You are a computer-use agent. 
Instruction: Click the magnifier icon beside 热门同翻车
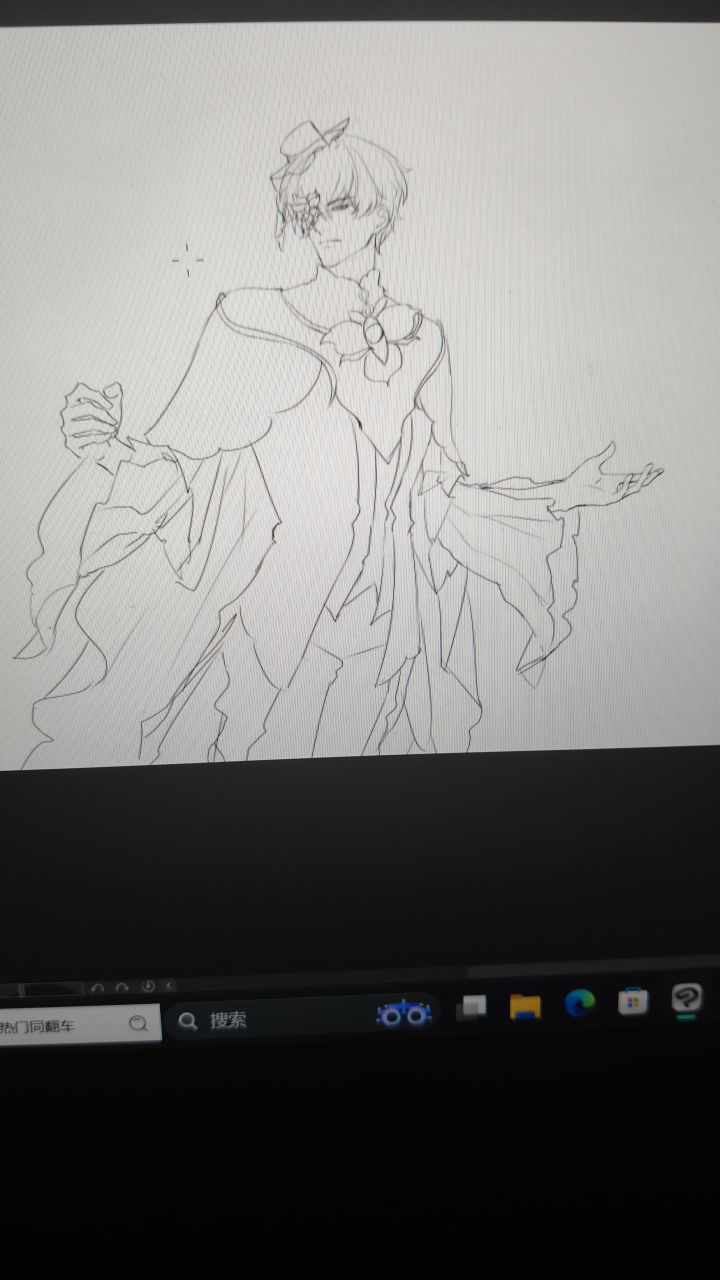139,1023
